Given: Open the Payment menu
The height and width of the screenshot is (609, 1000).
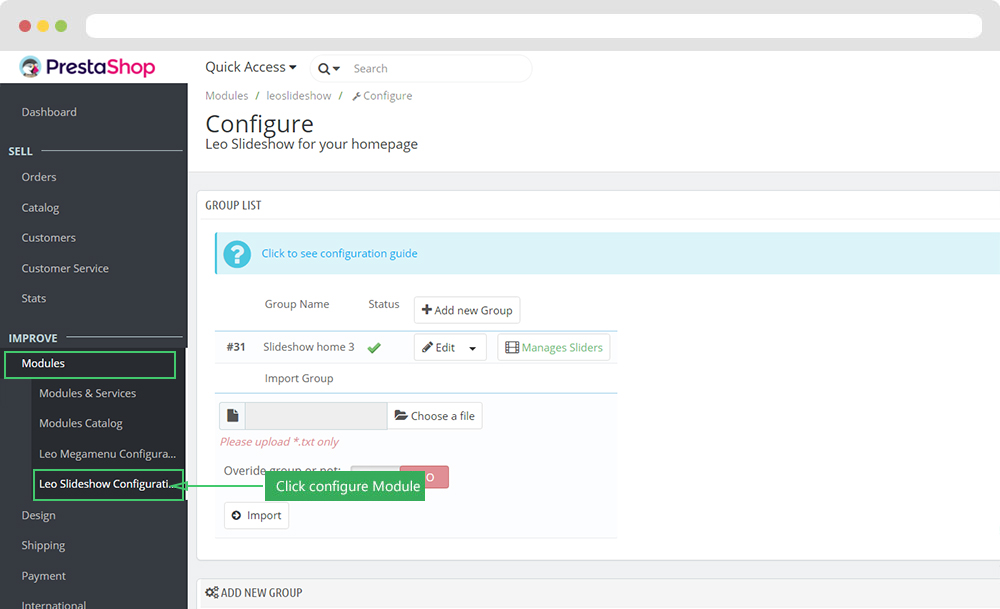Looking at the screenshot, I should (x=43, y=576).
